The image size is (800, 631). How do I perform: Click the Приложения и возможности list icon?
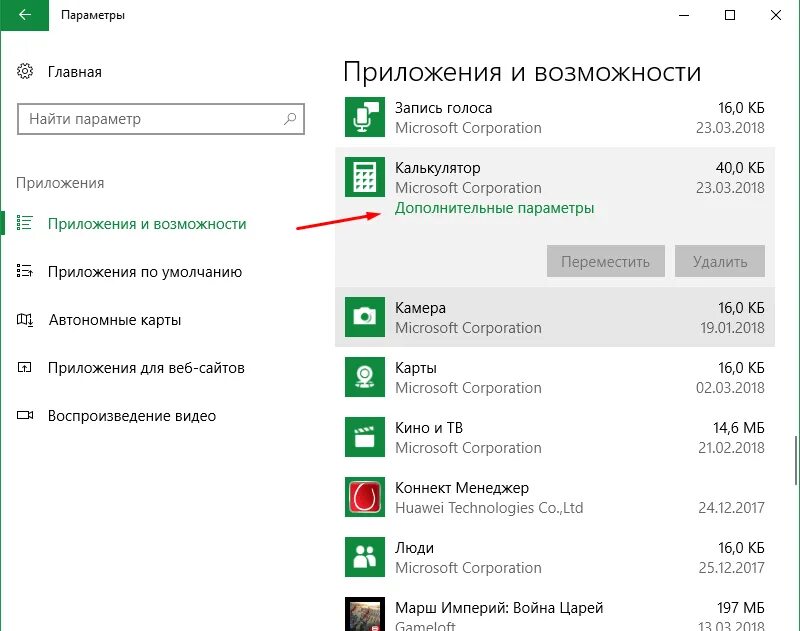pos(24,223)
